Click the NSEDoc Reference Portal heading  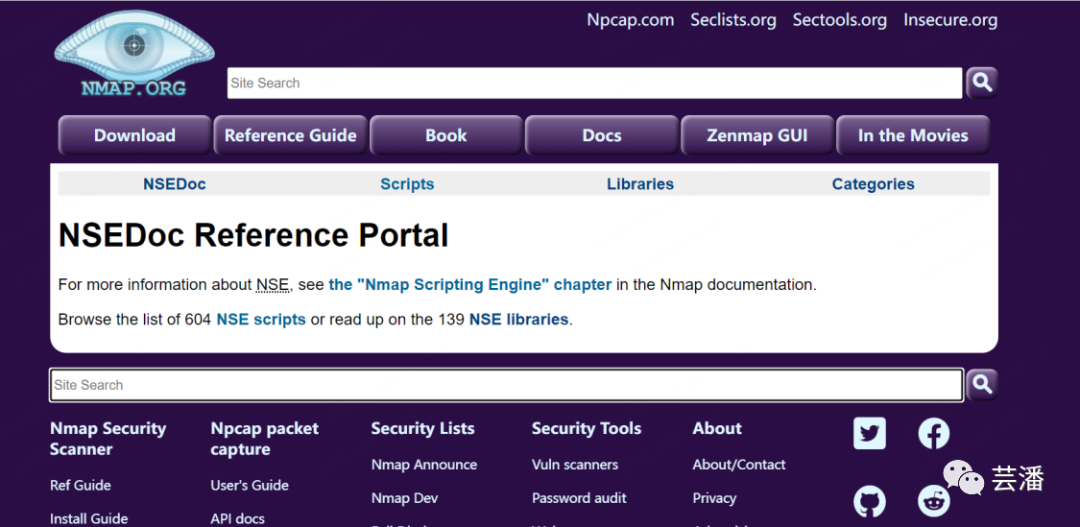253,236
